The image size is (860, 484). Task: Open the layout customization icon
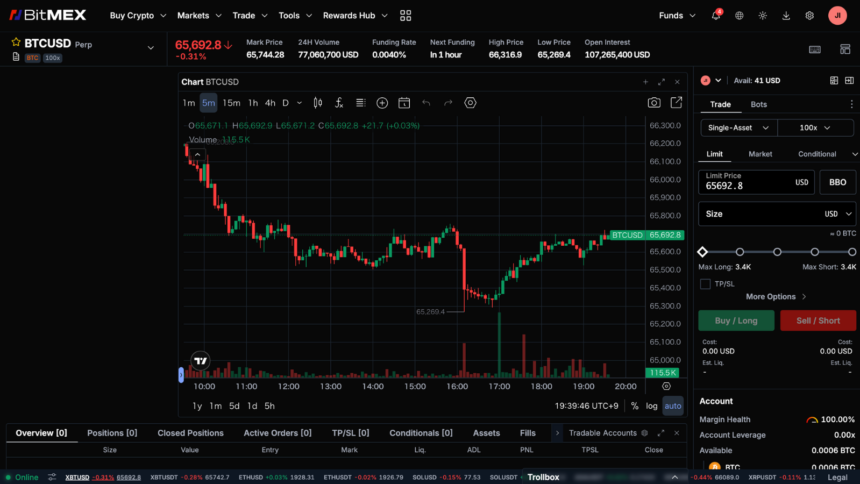[x=845, y=49]
